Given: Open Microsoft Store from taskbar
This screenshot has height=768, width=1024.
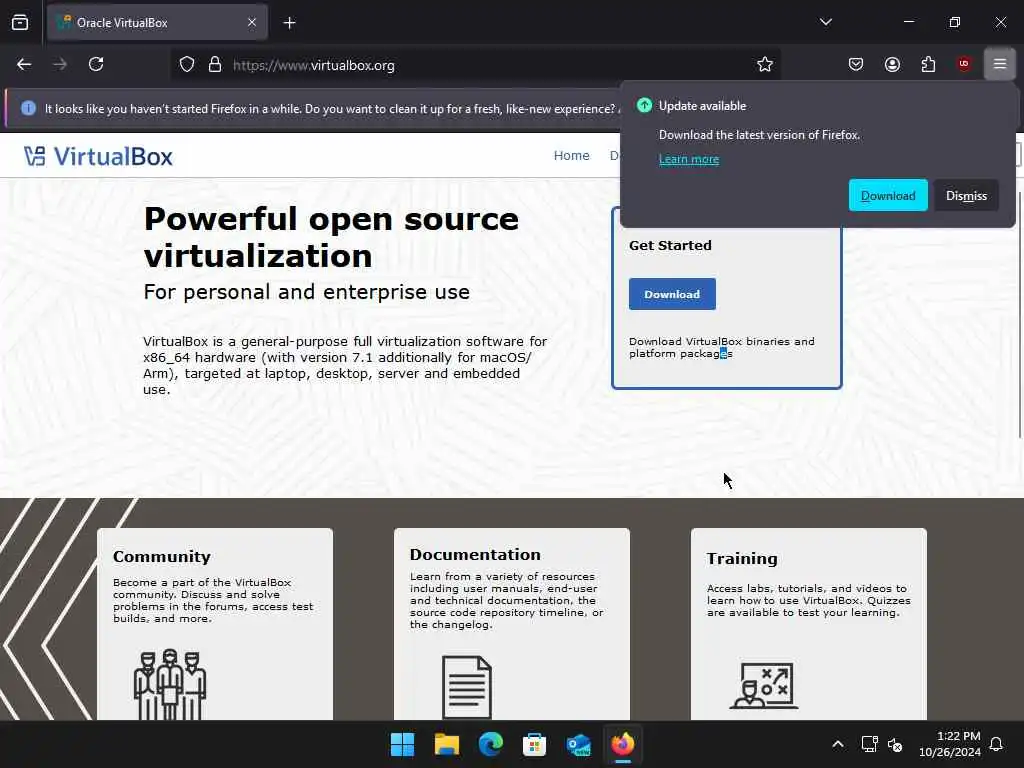Looking at the screenshot, I should pos(534,744).
